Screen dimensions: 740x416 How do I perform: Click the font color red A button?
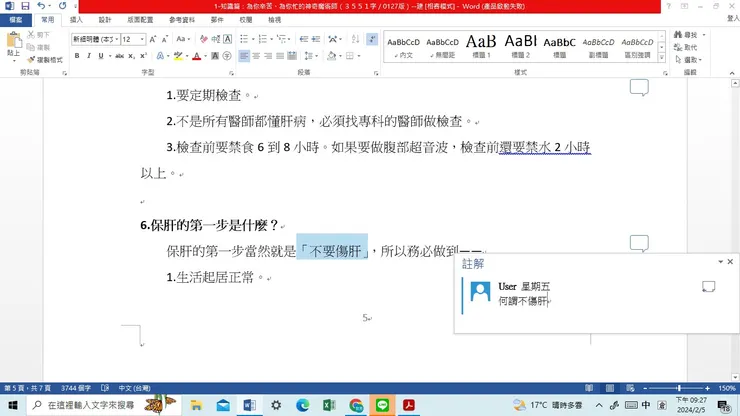[x=197, y=56]
